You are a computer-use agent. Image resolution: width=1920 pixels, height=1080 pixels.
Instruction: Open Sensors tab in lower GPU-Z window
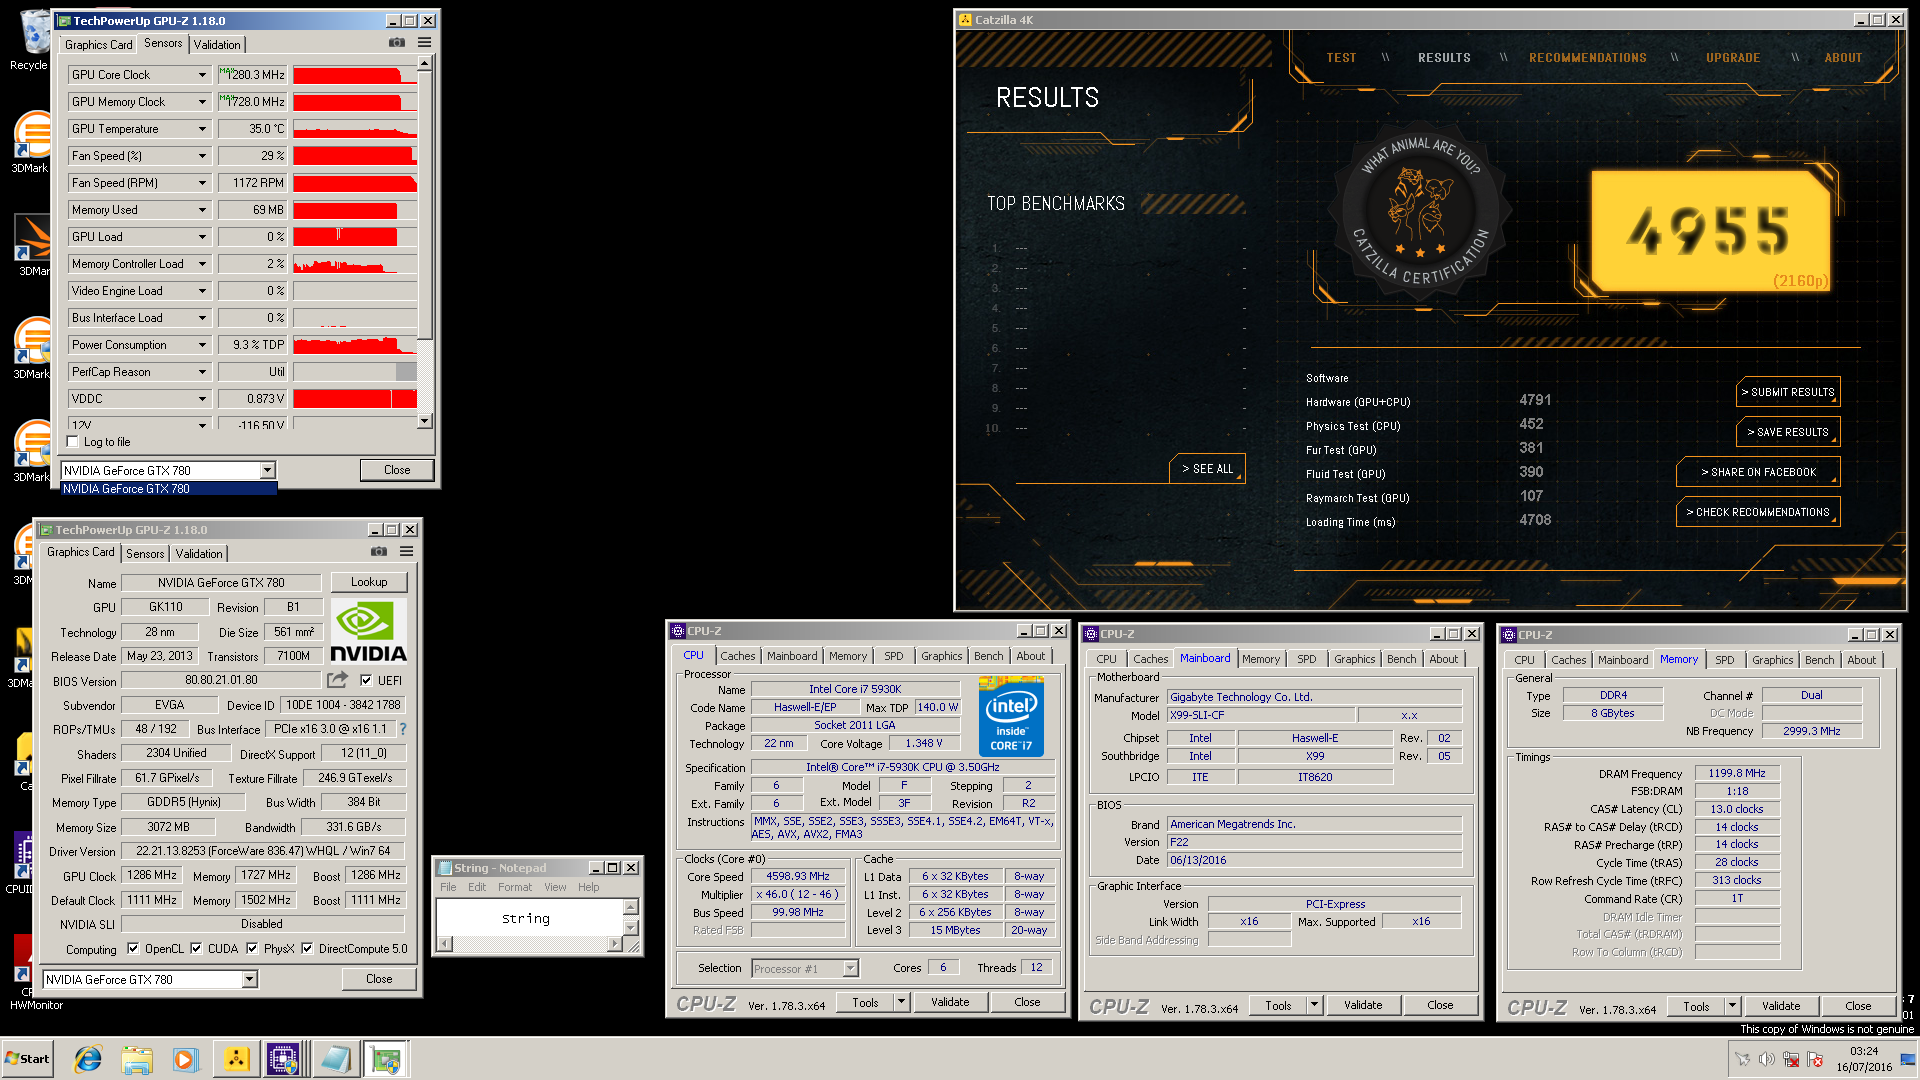click(145, 553)
